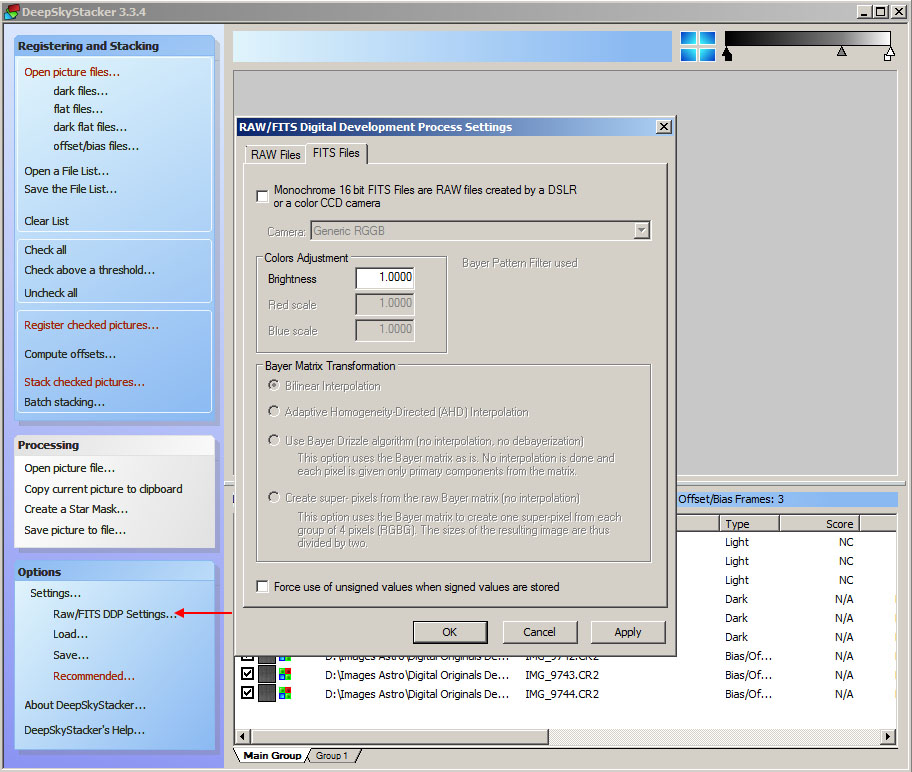
Task: Click the four-square layout icon near gradient bar
Action: point(697,47)
